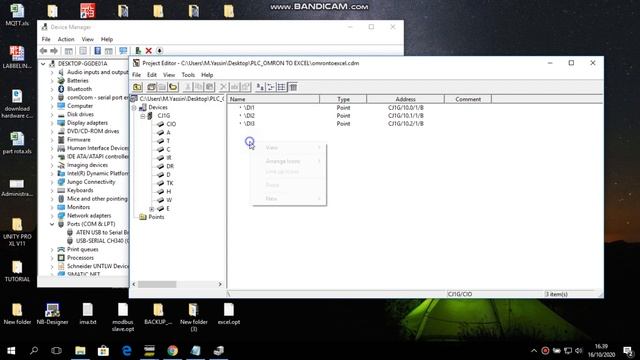640x360 pixels.
Task: Switch to Large Icons view toolbar button
Action: [x=260, y=87]
